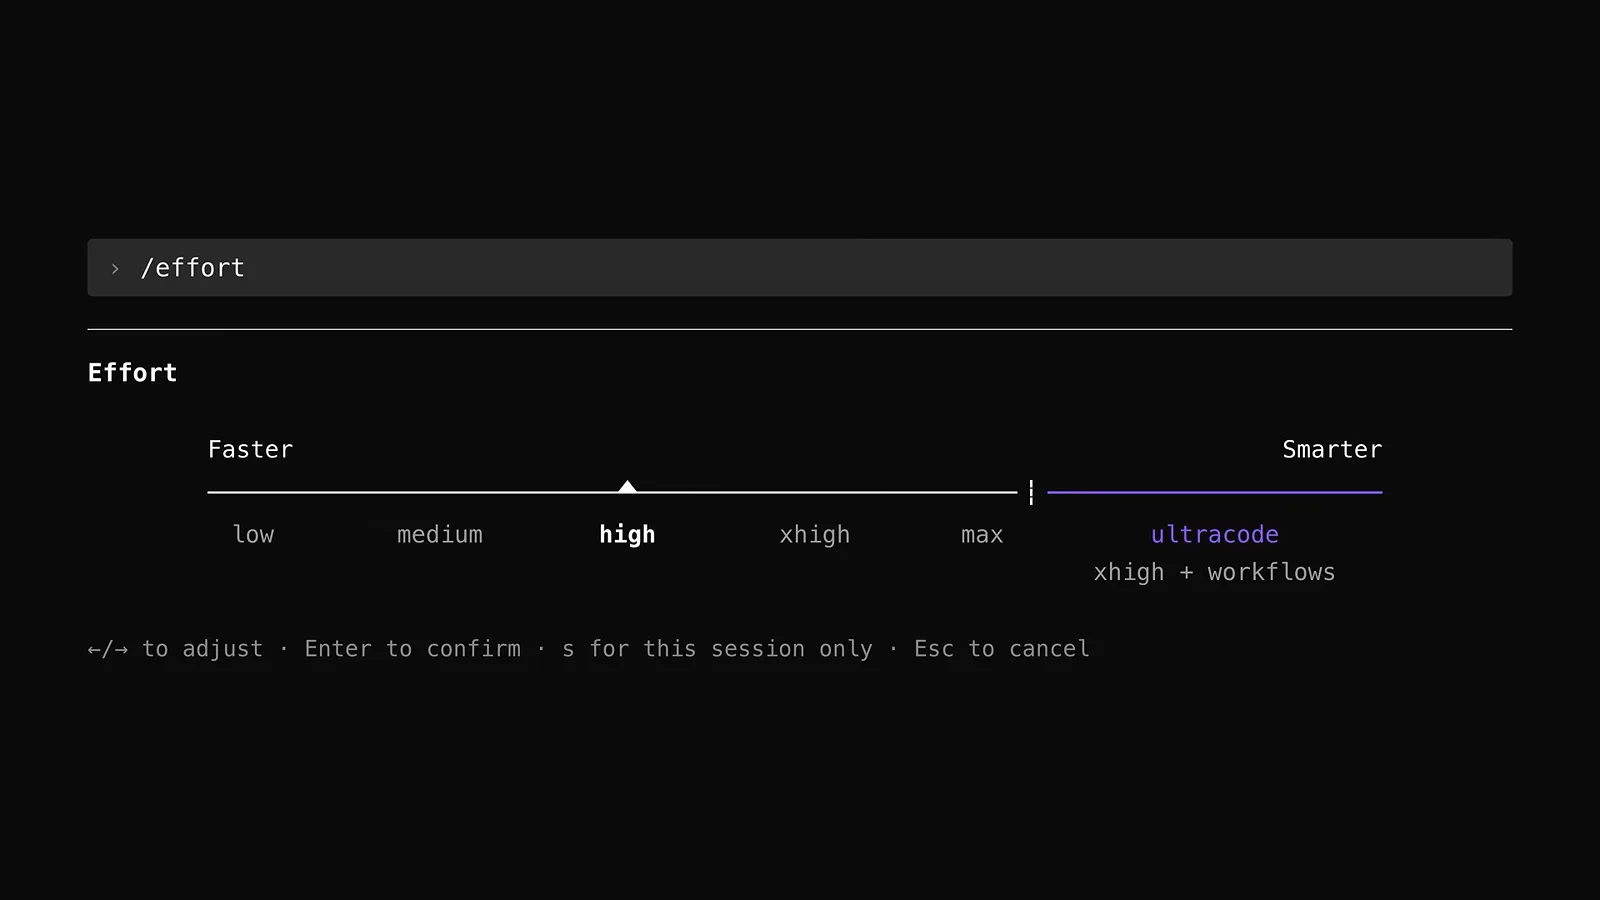The height and width of the screenshot is (900, 1600).
Task: Click the 'Smarter' label
Action: [1332, 449]
